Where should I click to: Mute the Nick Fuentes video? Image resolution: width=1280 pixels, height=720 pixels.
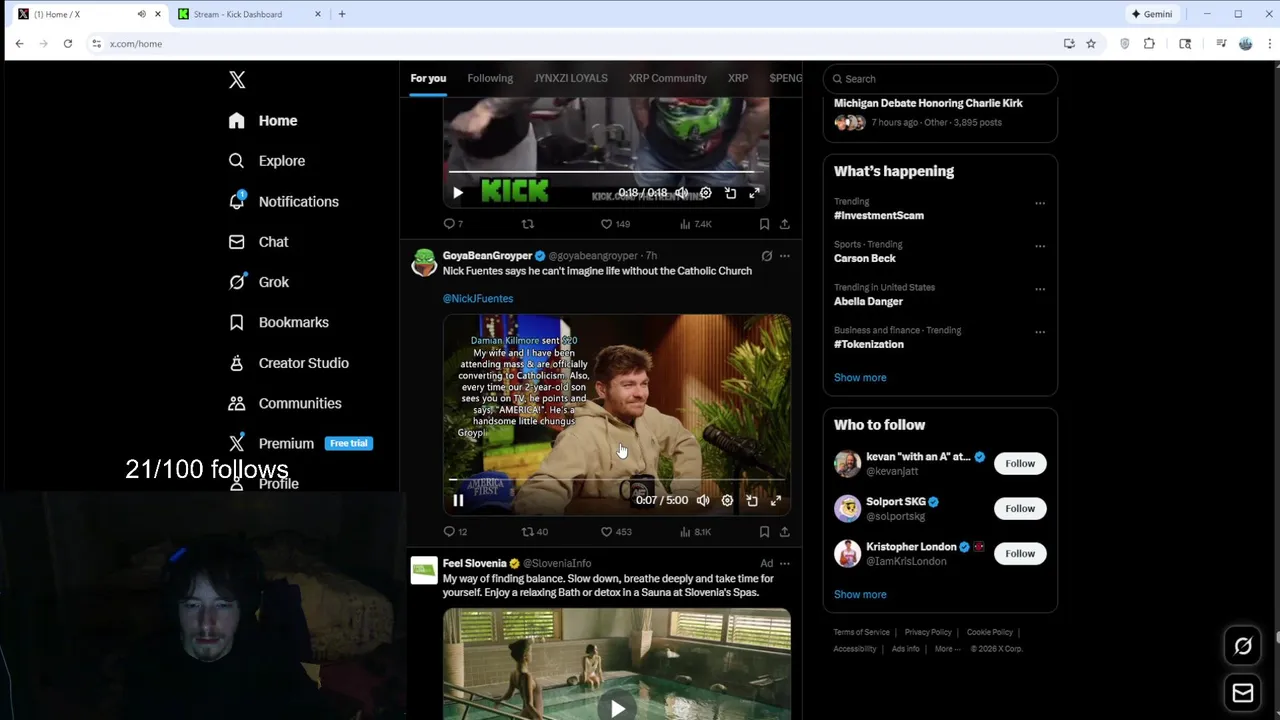point(703,501)
